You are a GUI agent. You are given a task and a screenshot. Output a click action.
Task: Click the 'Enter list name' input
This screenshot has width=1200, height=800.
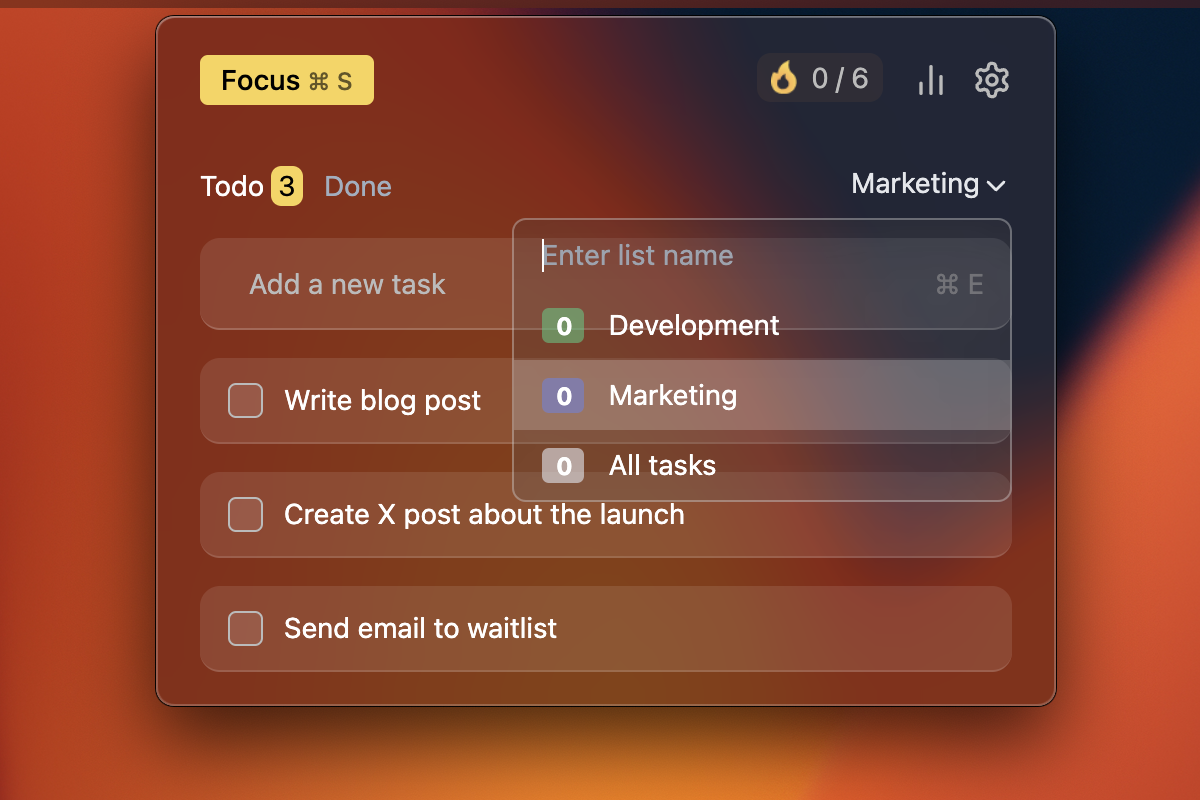637,256
